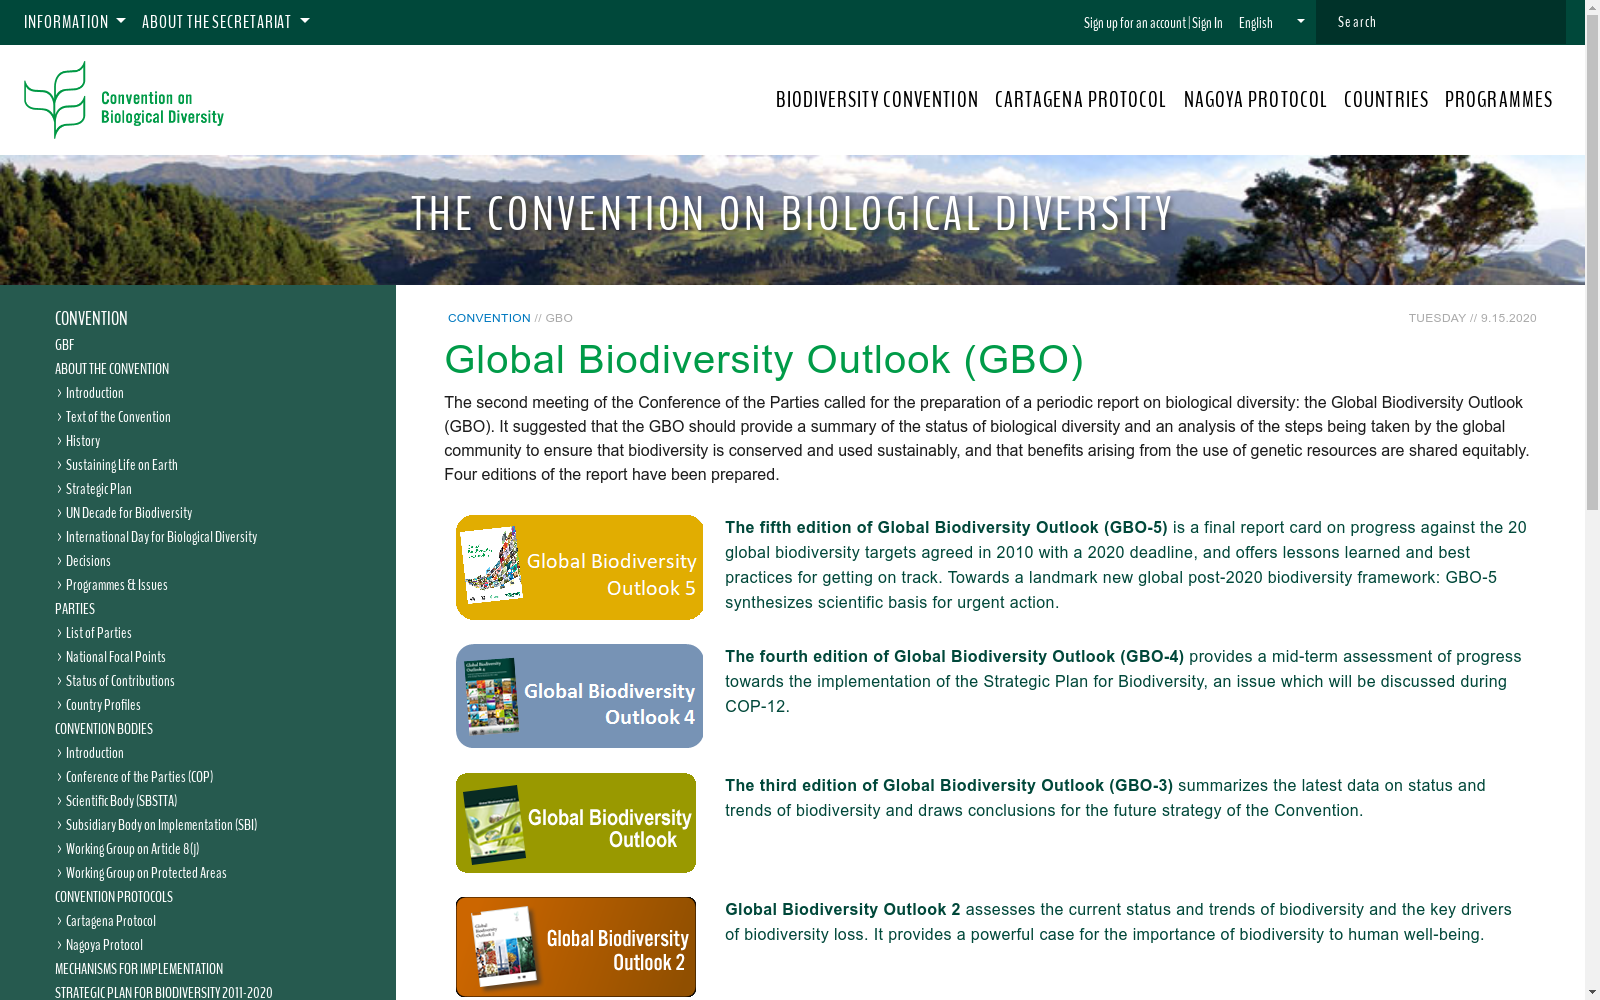Expand the About the Secretariat dropdown
Image resolution: width=1600 pixels, height=1000 pixels.
[x=226, y=22]
